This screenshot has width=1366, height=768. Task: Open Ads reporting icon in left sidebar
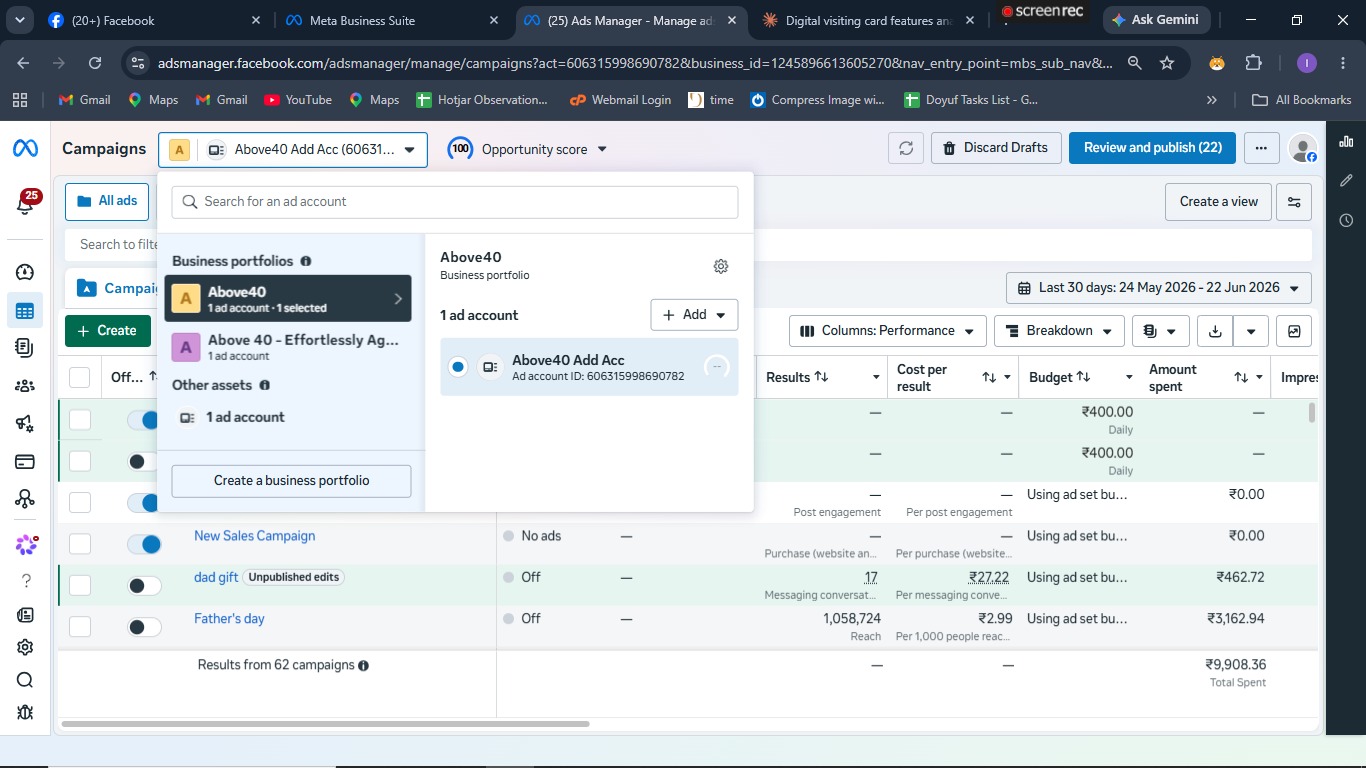coord(25,347)
